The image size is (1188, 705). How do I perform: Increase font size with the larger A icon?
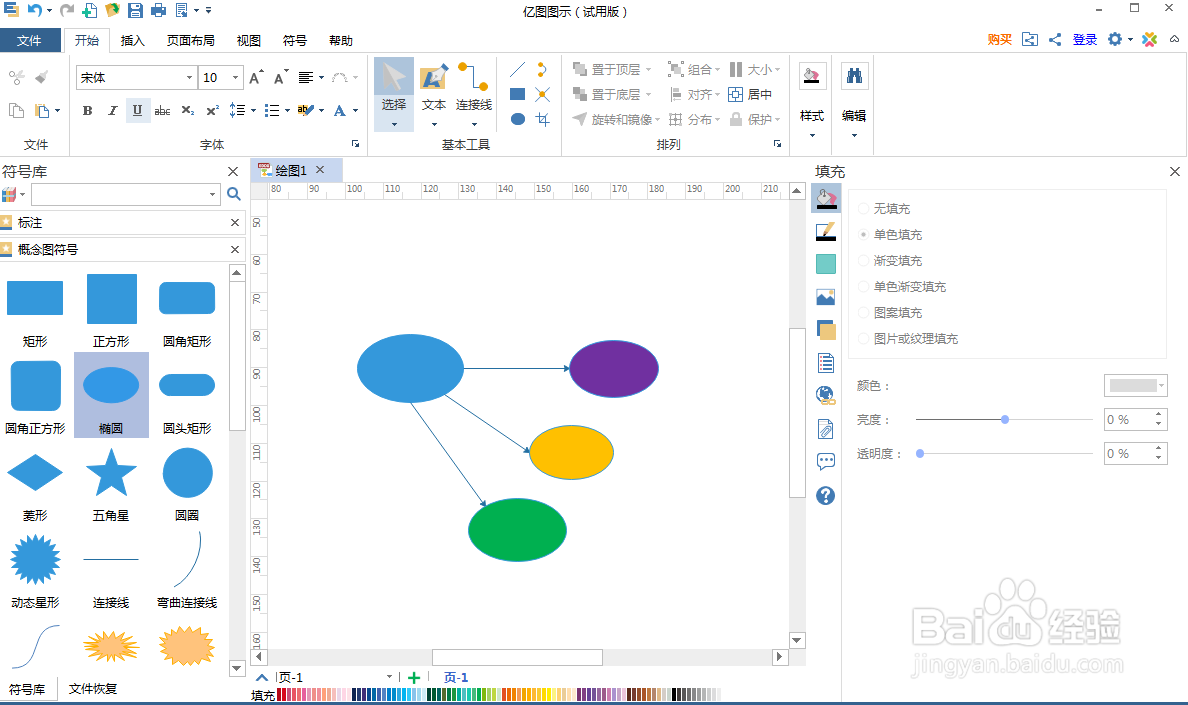click(x=256, y=77)
